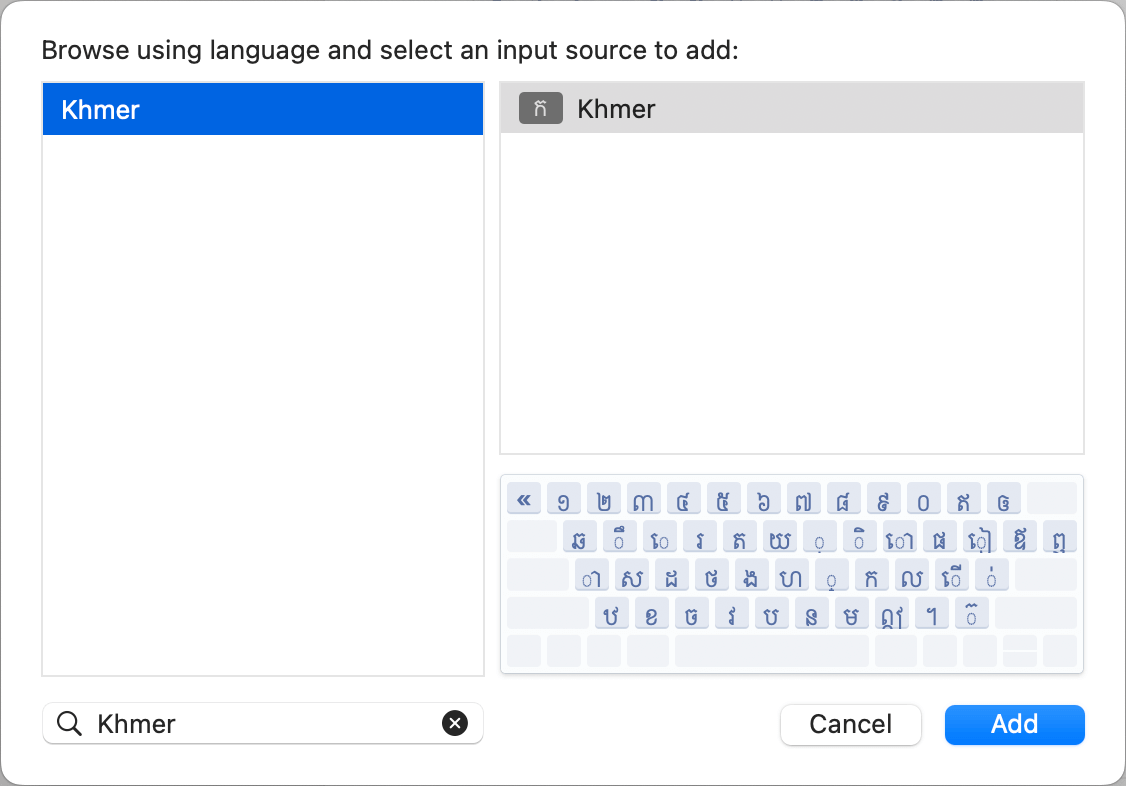The image size is (1126, 786).
Task: Click the Khmer input source glyph icon
Action: click(x=541, y=109)
